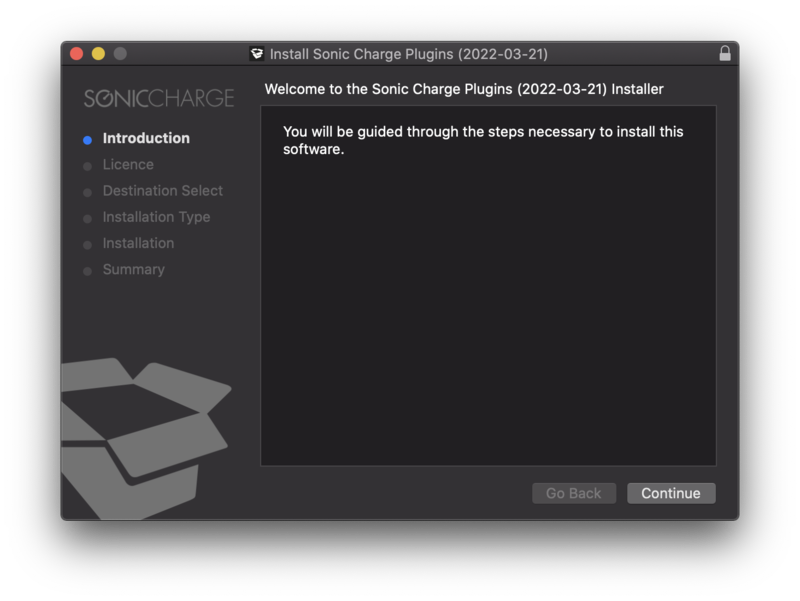
Task: Click the Welcome to Sonic Charge heading
Action: (464, 89)
